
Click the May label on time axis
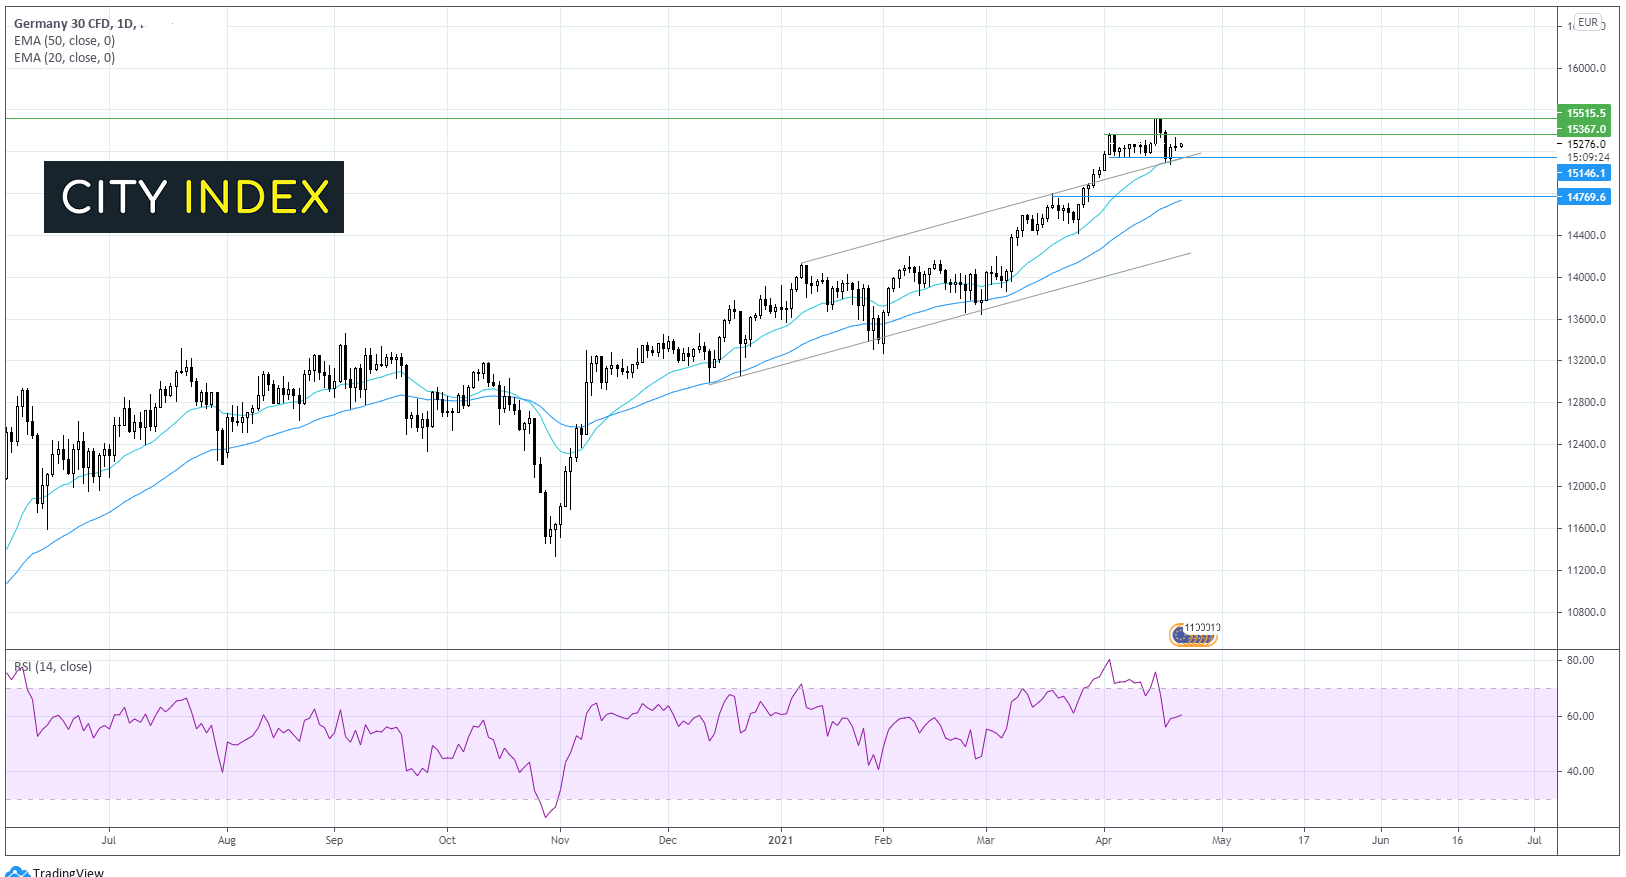pos(1221,840)
